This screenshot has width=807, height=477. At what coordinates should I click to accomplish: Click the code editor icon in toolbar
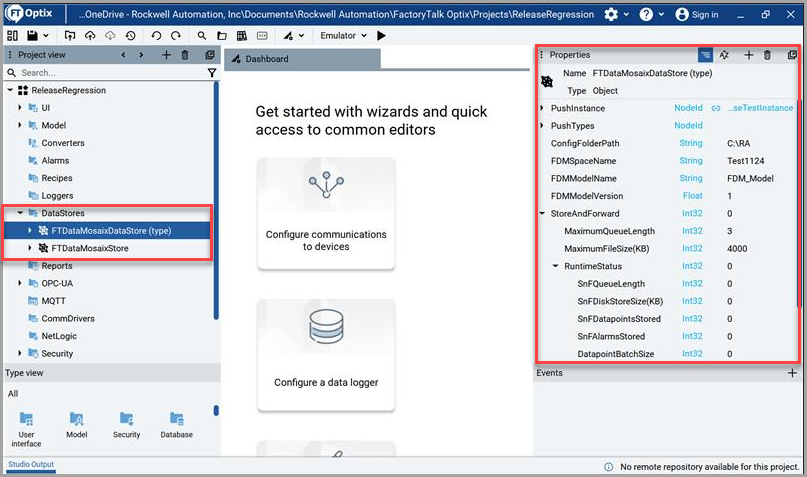tap(262, 36)
